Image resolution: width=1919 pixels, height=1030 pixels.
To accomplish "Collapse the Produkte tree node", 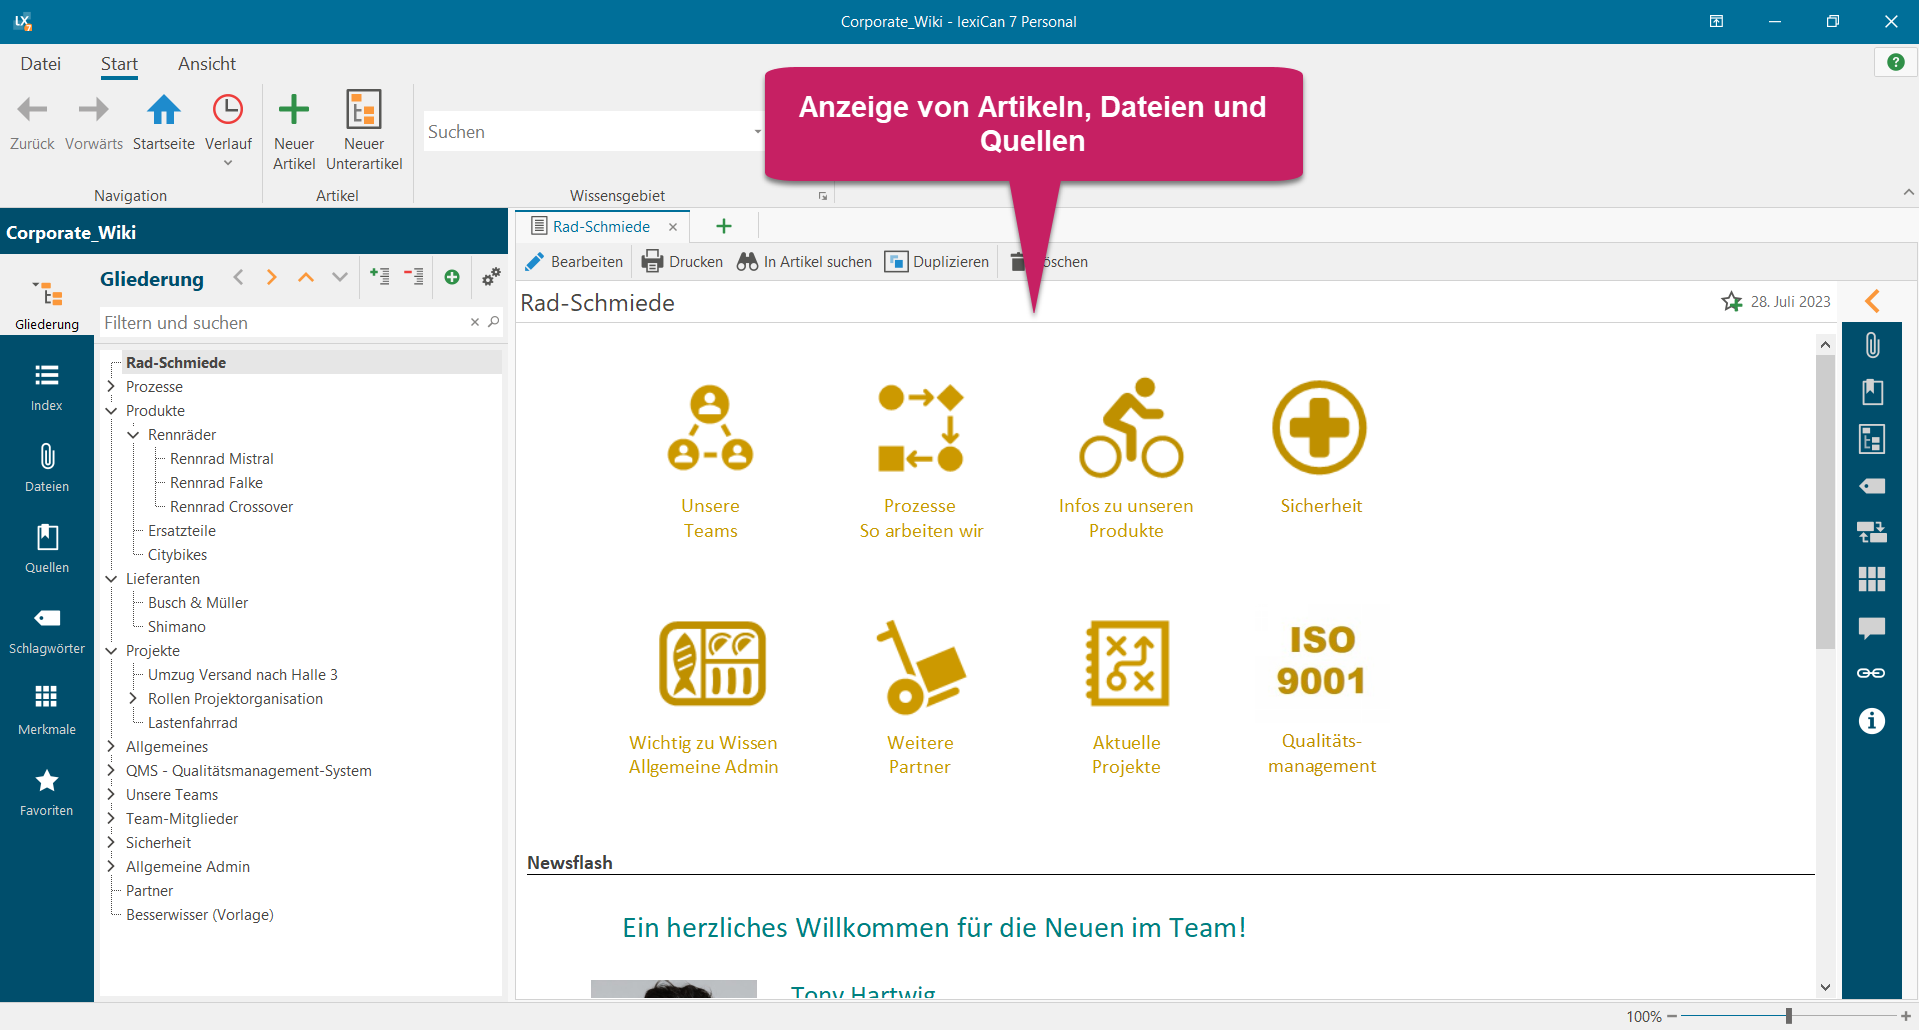I will coord(111,411).
